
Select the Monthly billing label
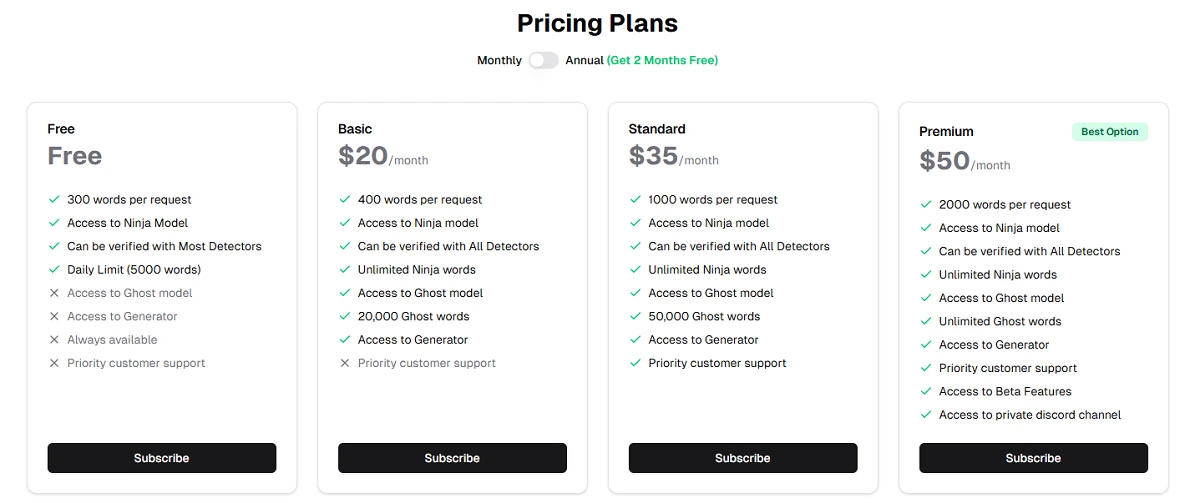coord(499,60)
